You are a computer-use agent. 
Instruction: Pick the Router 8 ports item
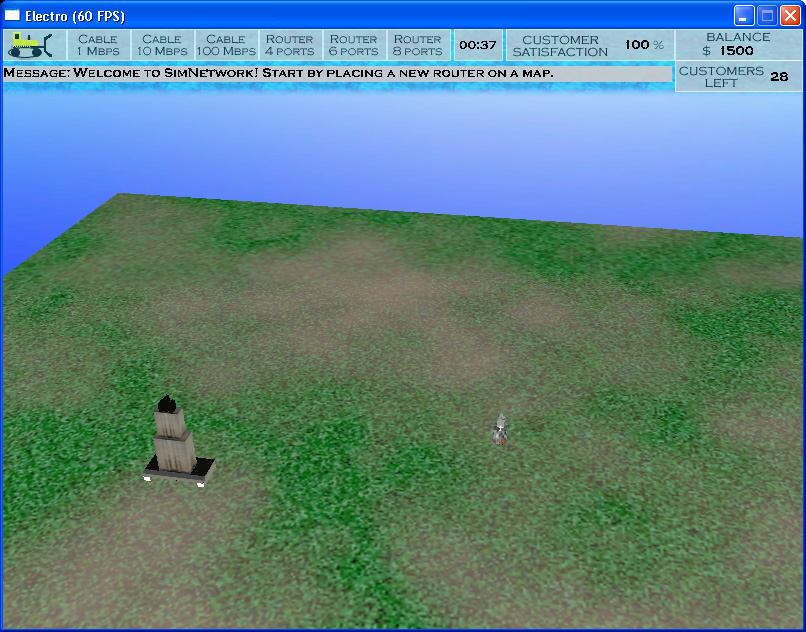coord(418,45)
